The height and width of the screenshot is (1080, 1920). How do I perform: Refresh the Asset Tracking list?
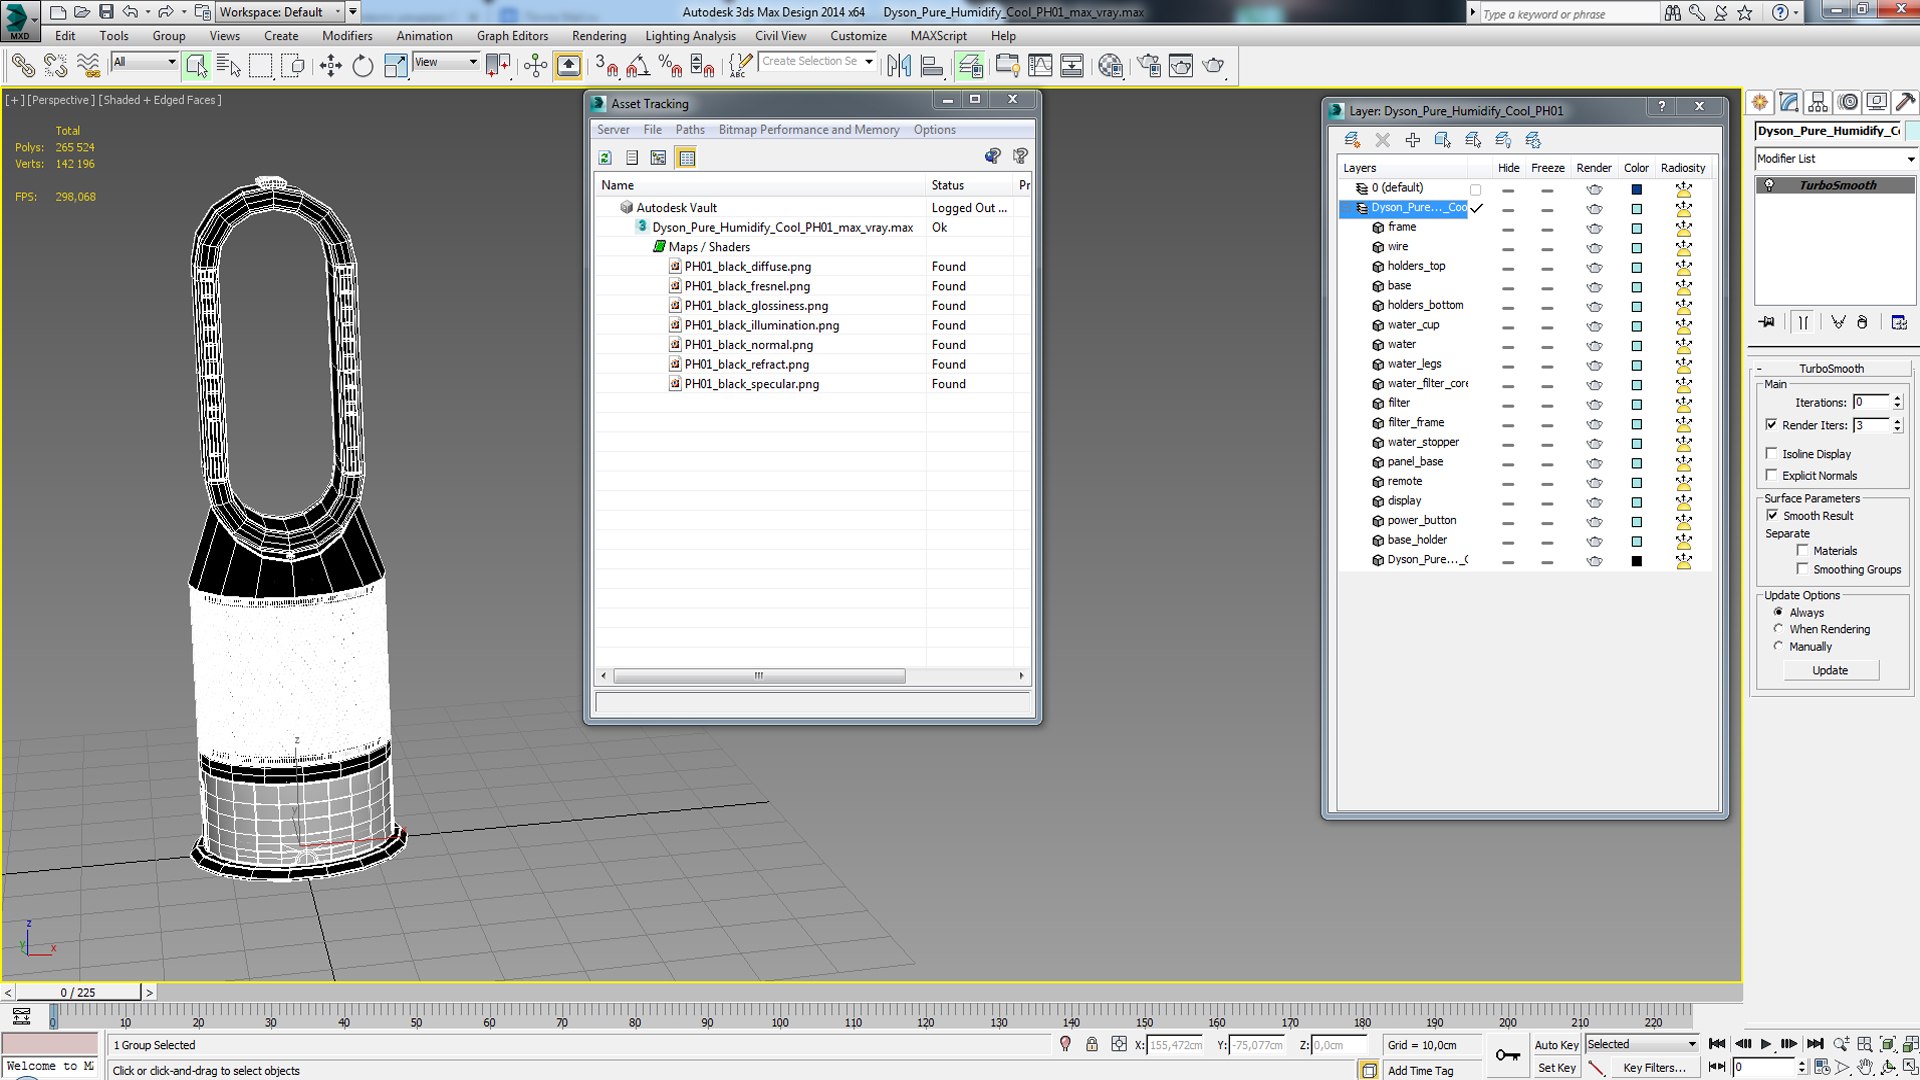[x=605, y=157]
